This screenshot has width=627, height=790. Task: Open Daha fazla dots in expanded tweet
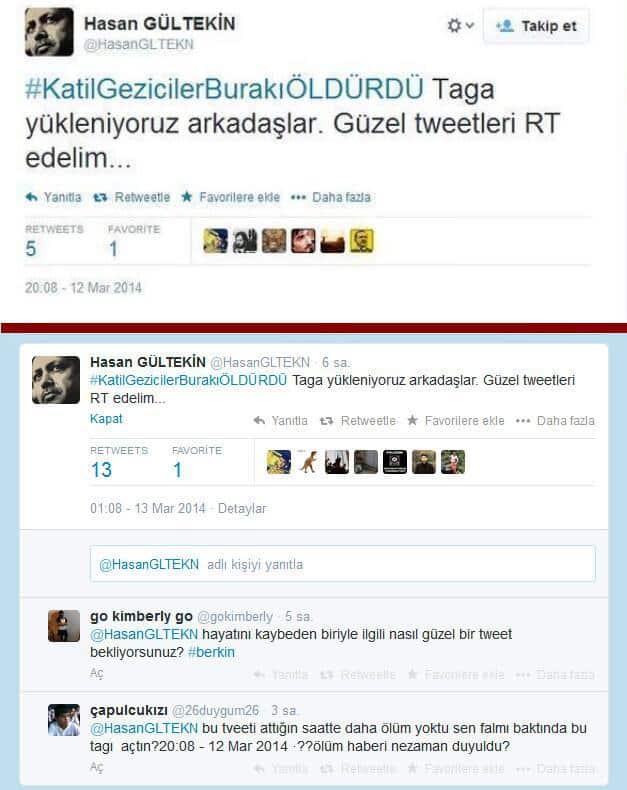(555, 421)
